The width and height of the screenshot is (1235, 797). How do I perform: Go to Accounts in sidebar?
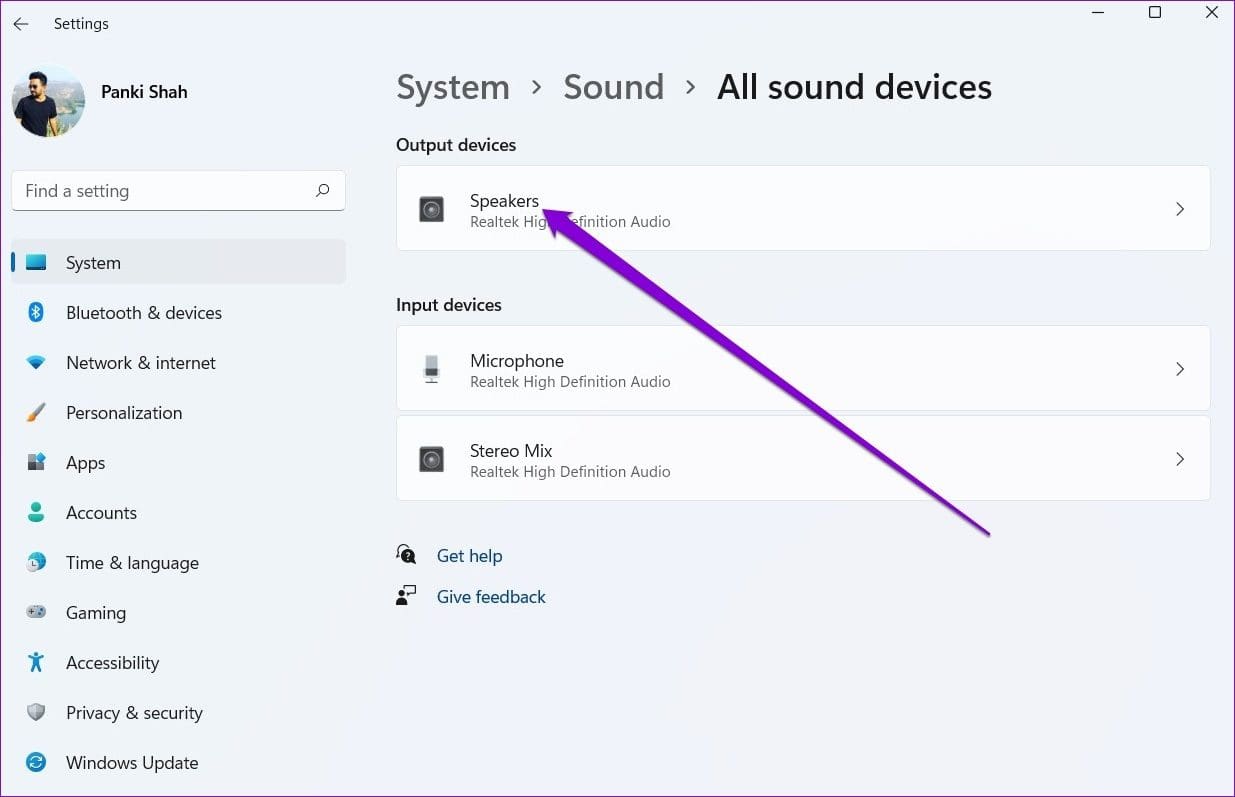point(101,513)
